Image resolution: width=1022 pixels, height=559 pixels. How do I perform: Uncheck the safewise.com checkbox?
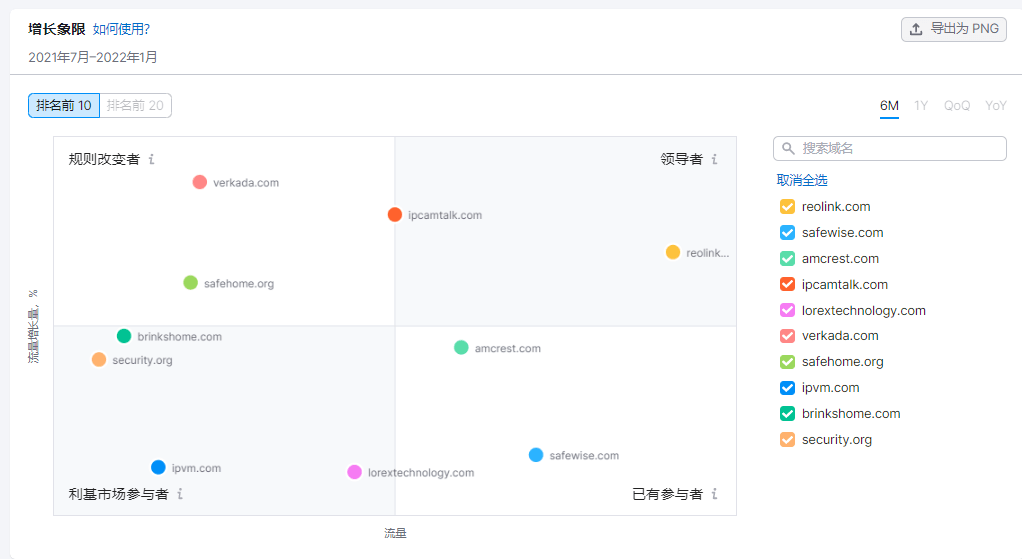[787, 233]
